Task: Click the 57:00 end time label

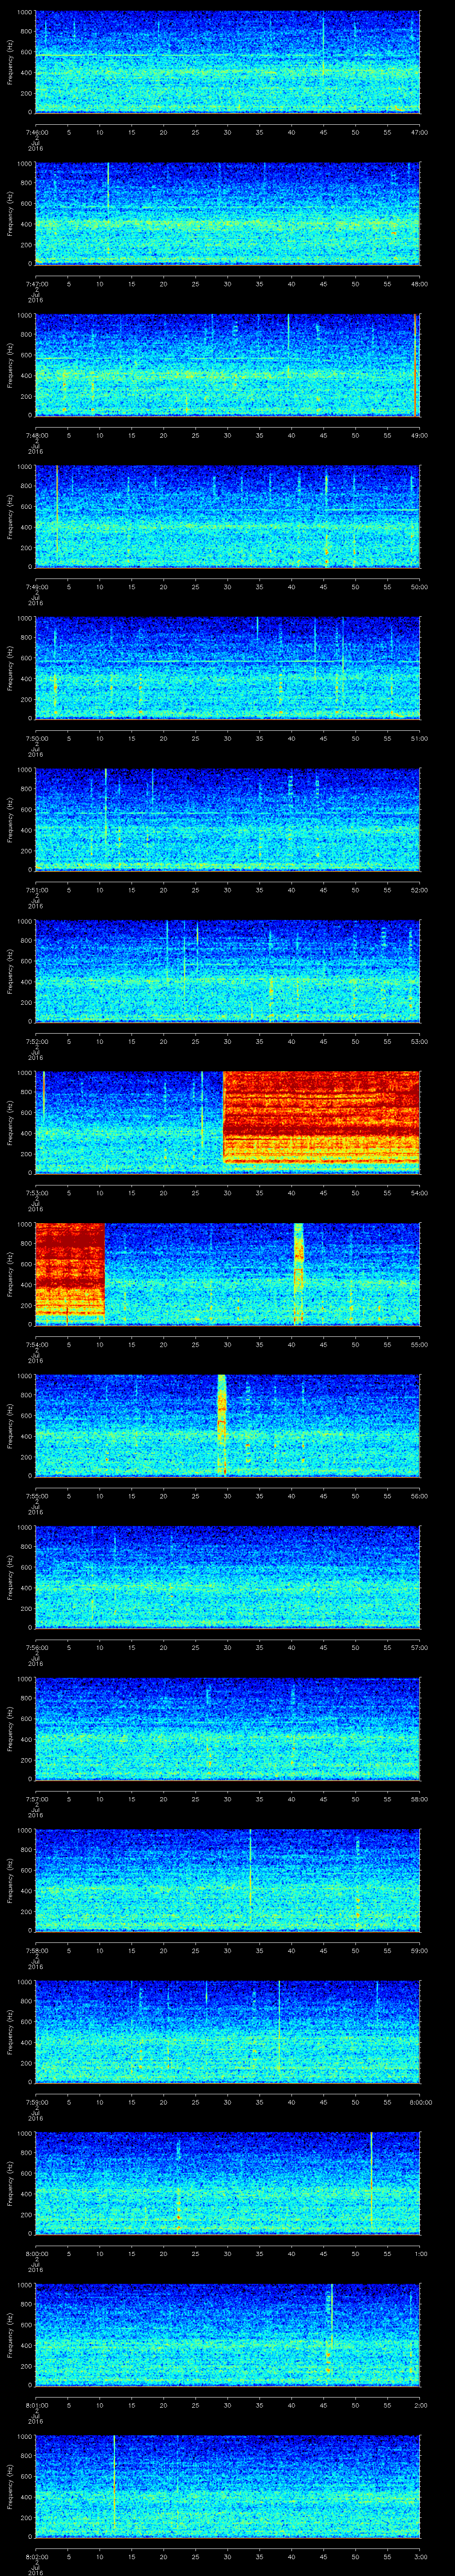Action: (419, 1647)
